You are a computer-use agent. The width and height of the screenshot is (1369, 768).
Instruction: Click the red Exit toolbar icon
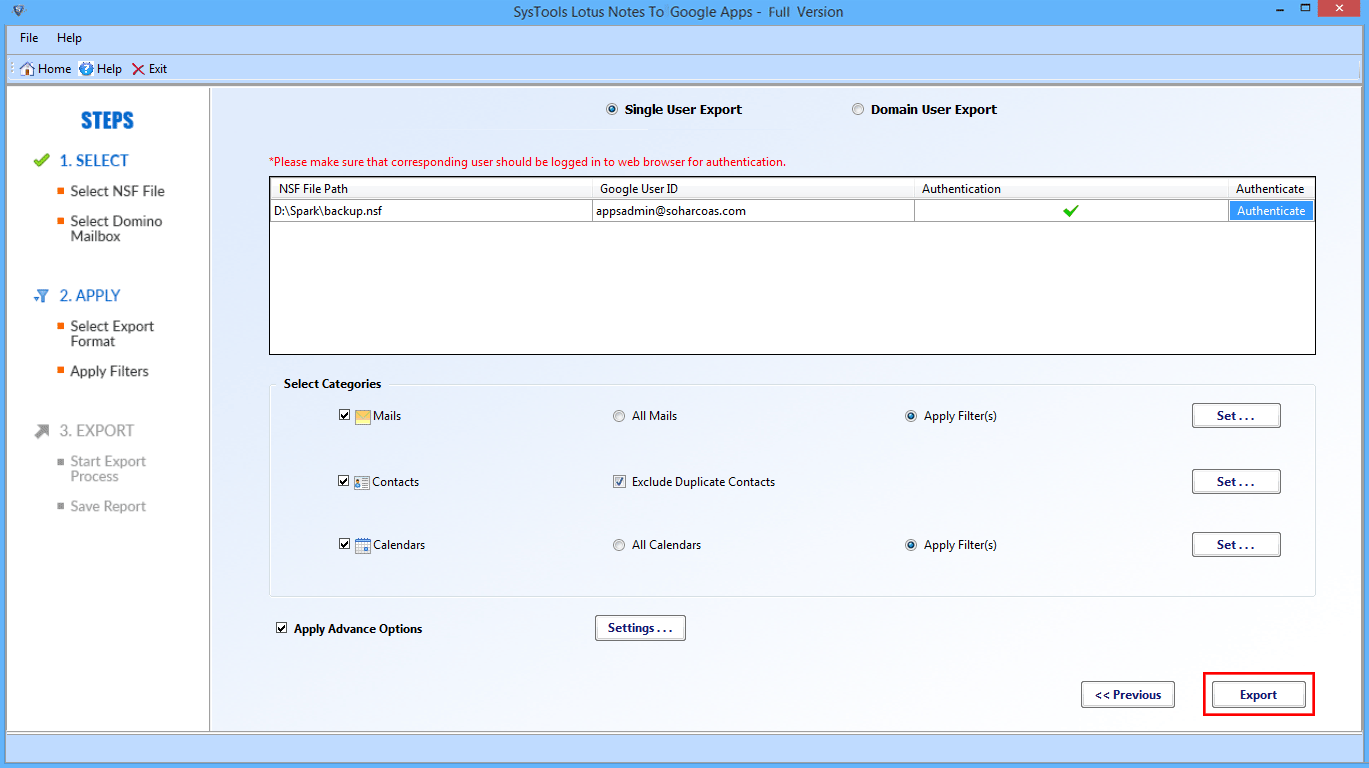(x=138, y=69)
